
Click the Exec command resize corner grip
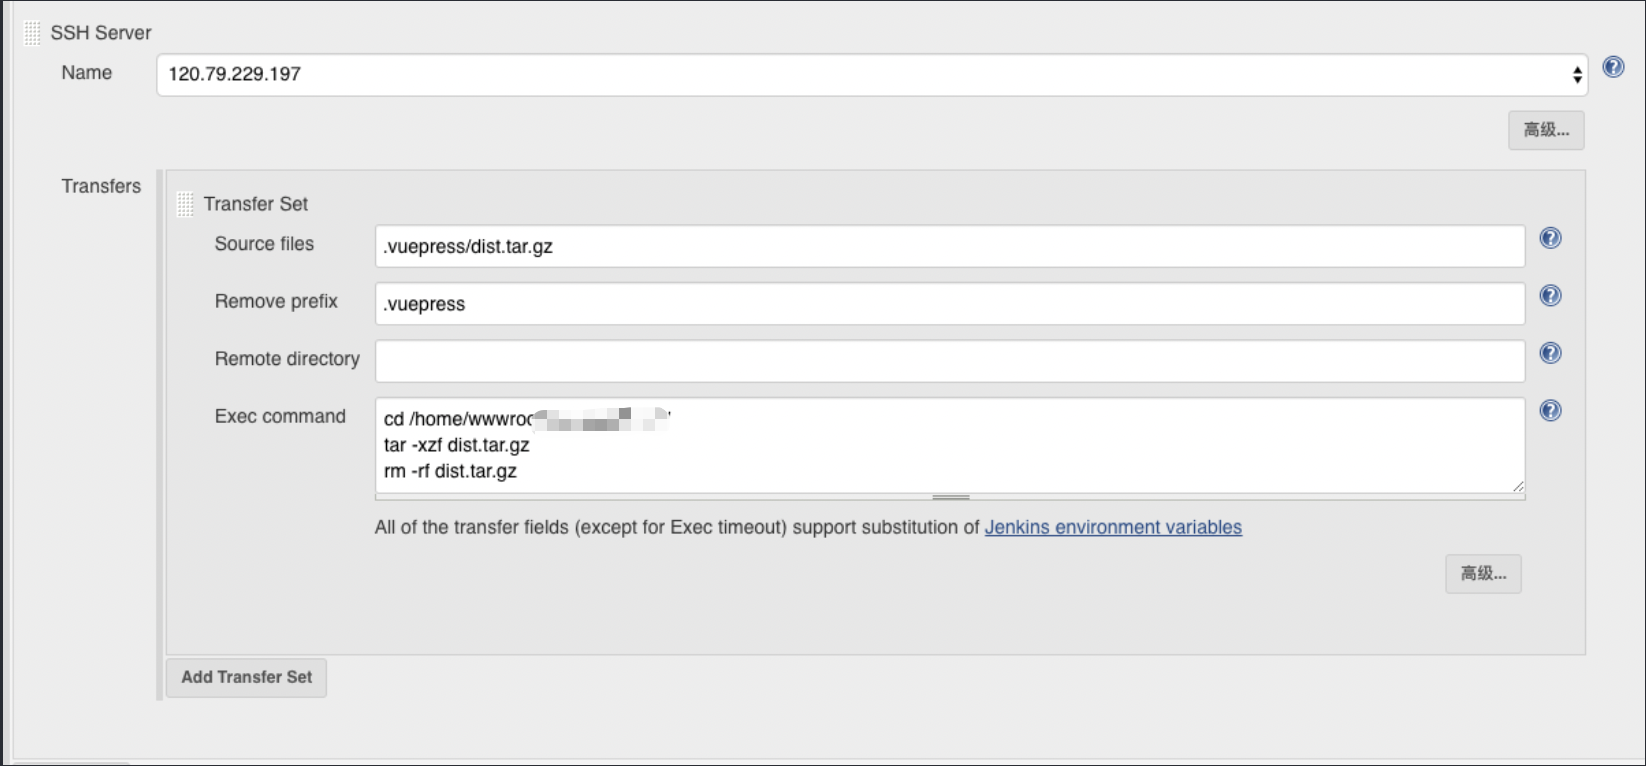pos(1518,487)
